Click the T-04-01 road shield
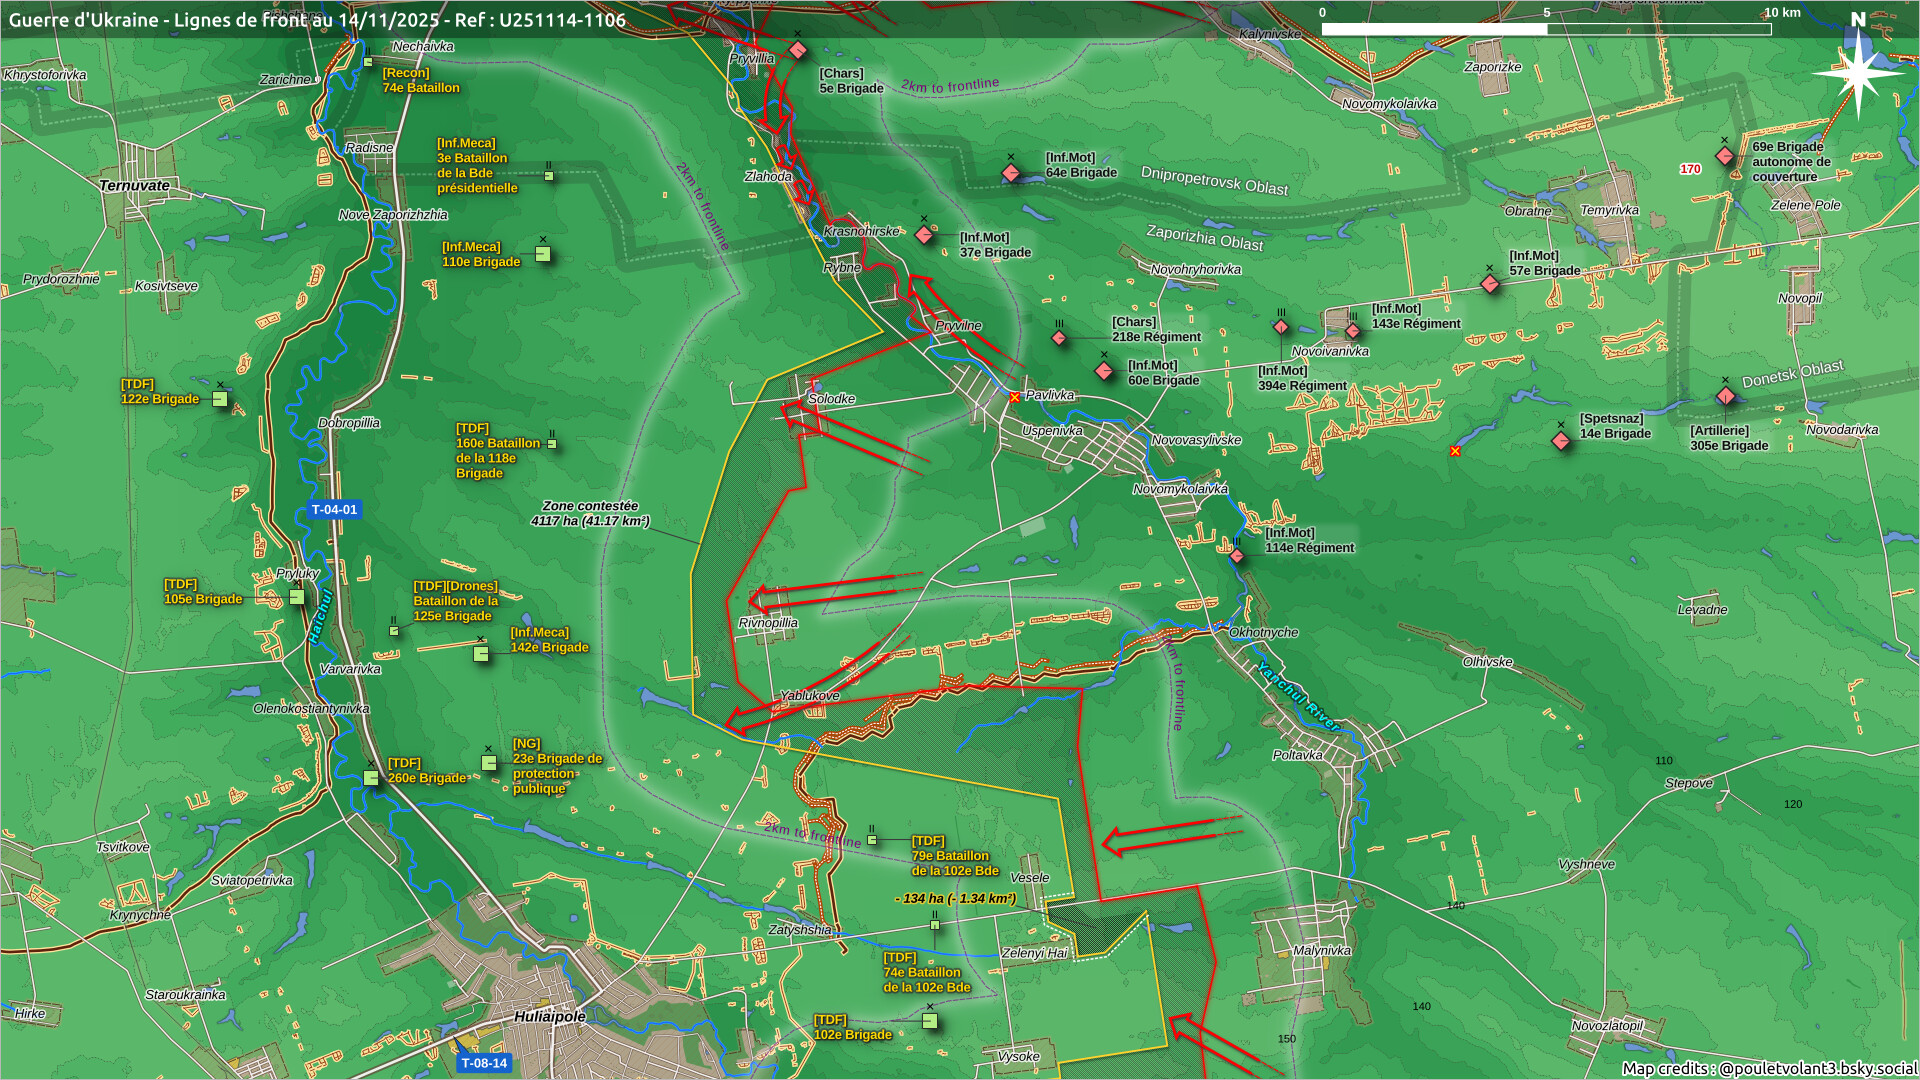The height and width of the screenshot is (1080, 1920). [x=334, y=510]
